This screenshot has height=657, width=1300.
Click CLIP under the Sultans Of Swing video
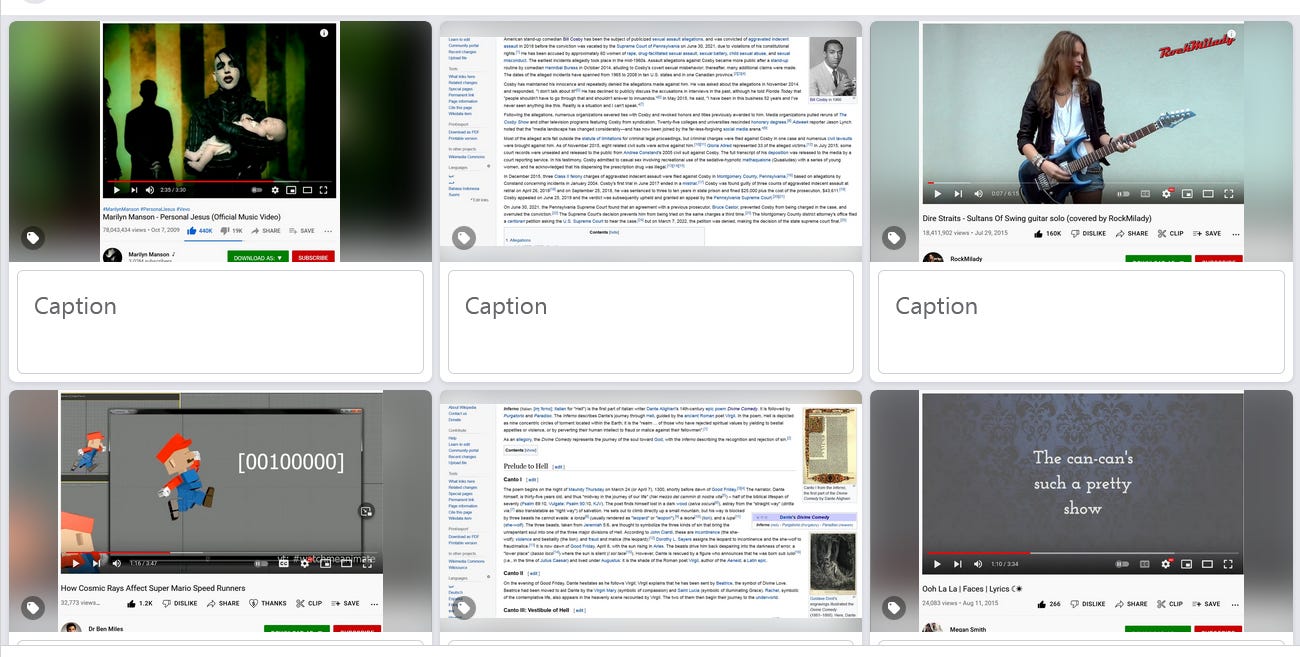1170,233
